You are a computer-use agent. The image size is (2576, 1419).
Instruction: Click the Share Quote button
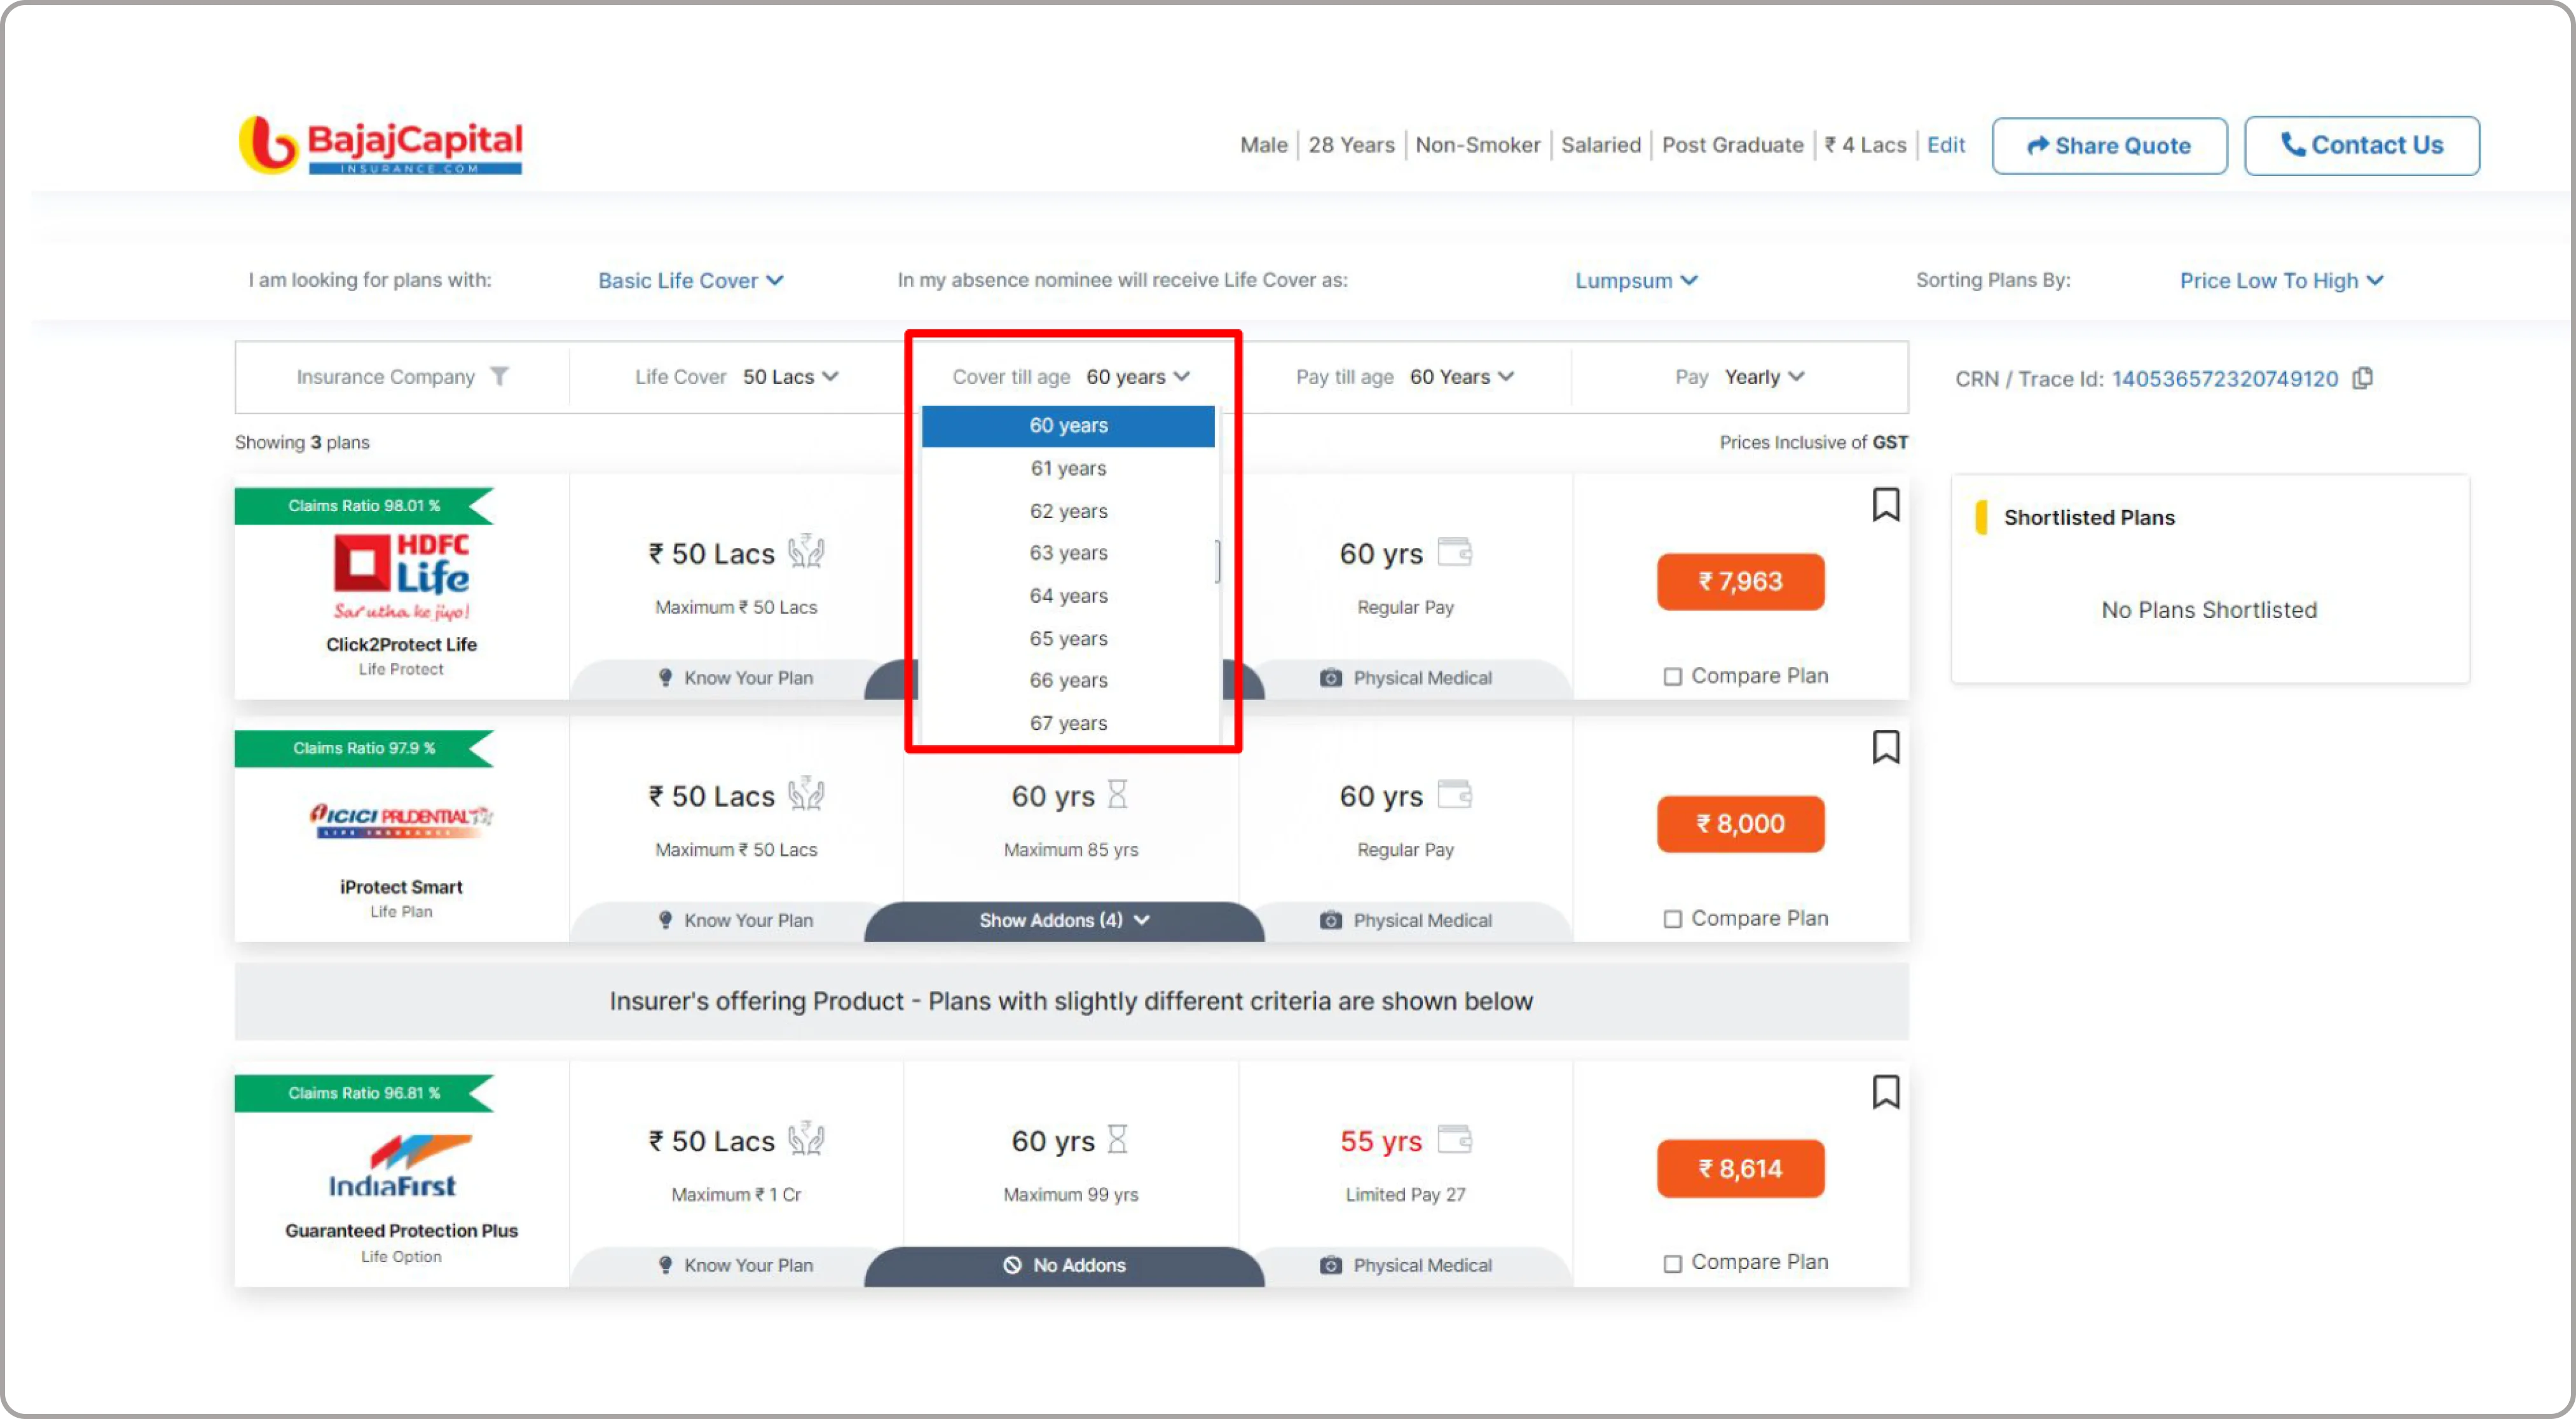(x=2109, y=146)
